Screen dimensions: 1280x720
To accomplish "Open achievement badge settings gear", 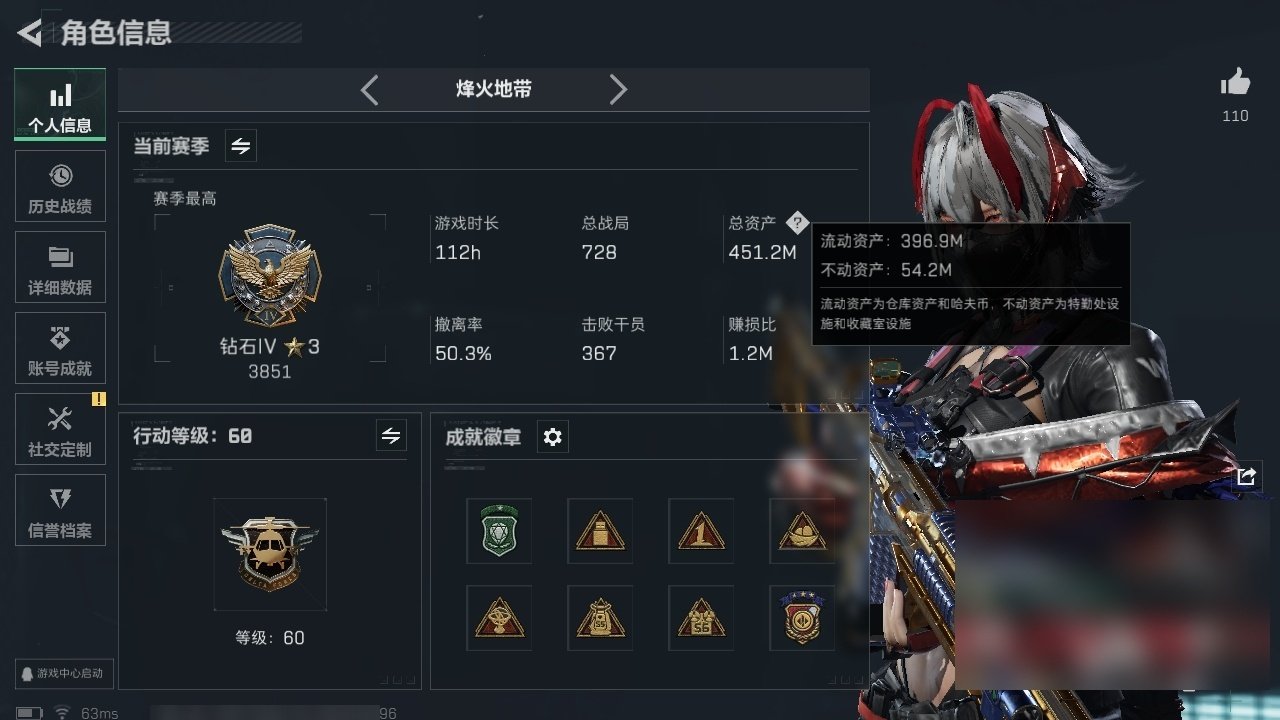I will (x=552, y=437).
